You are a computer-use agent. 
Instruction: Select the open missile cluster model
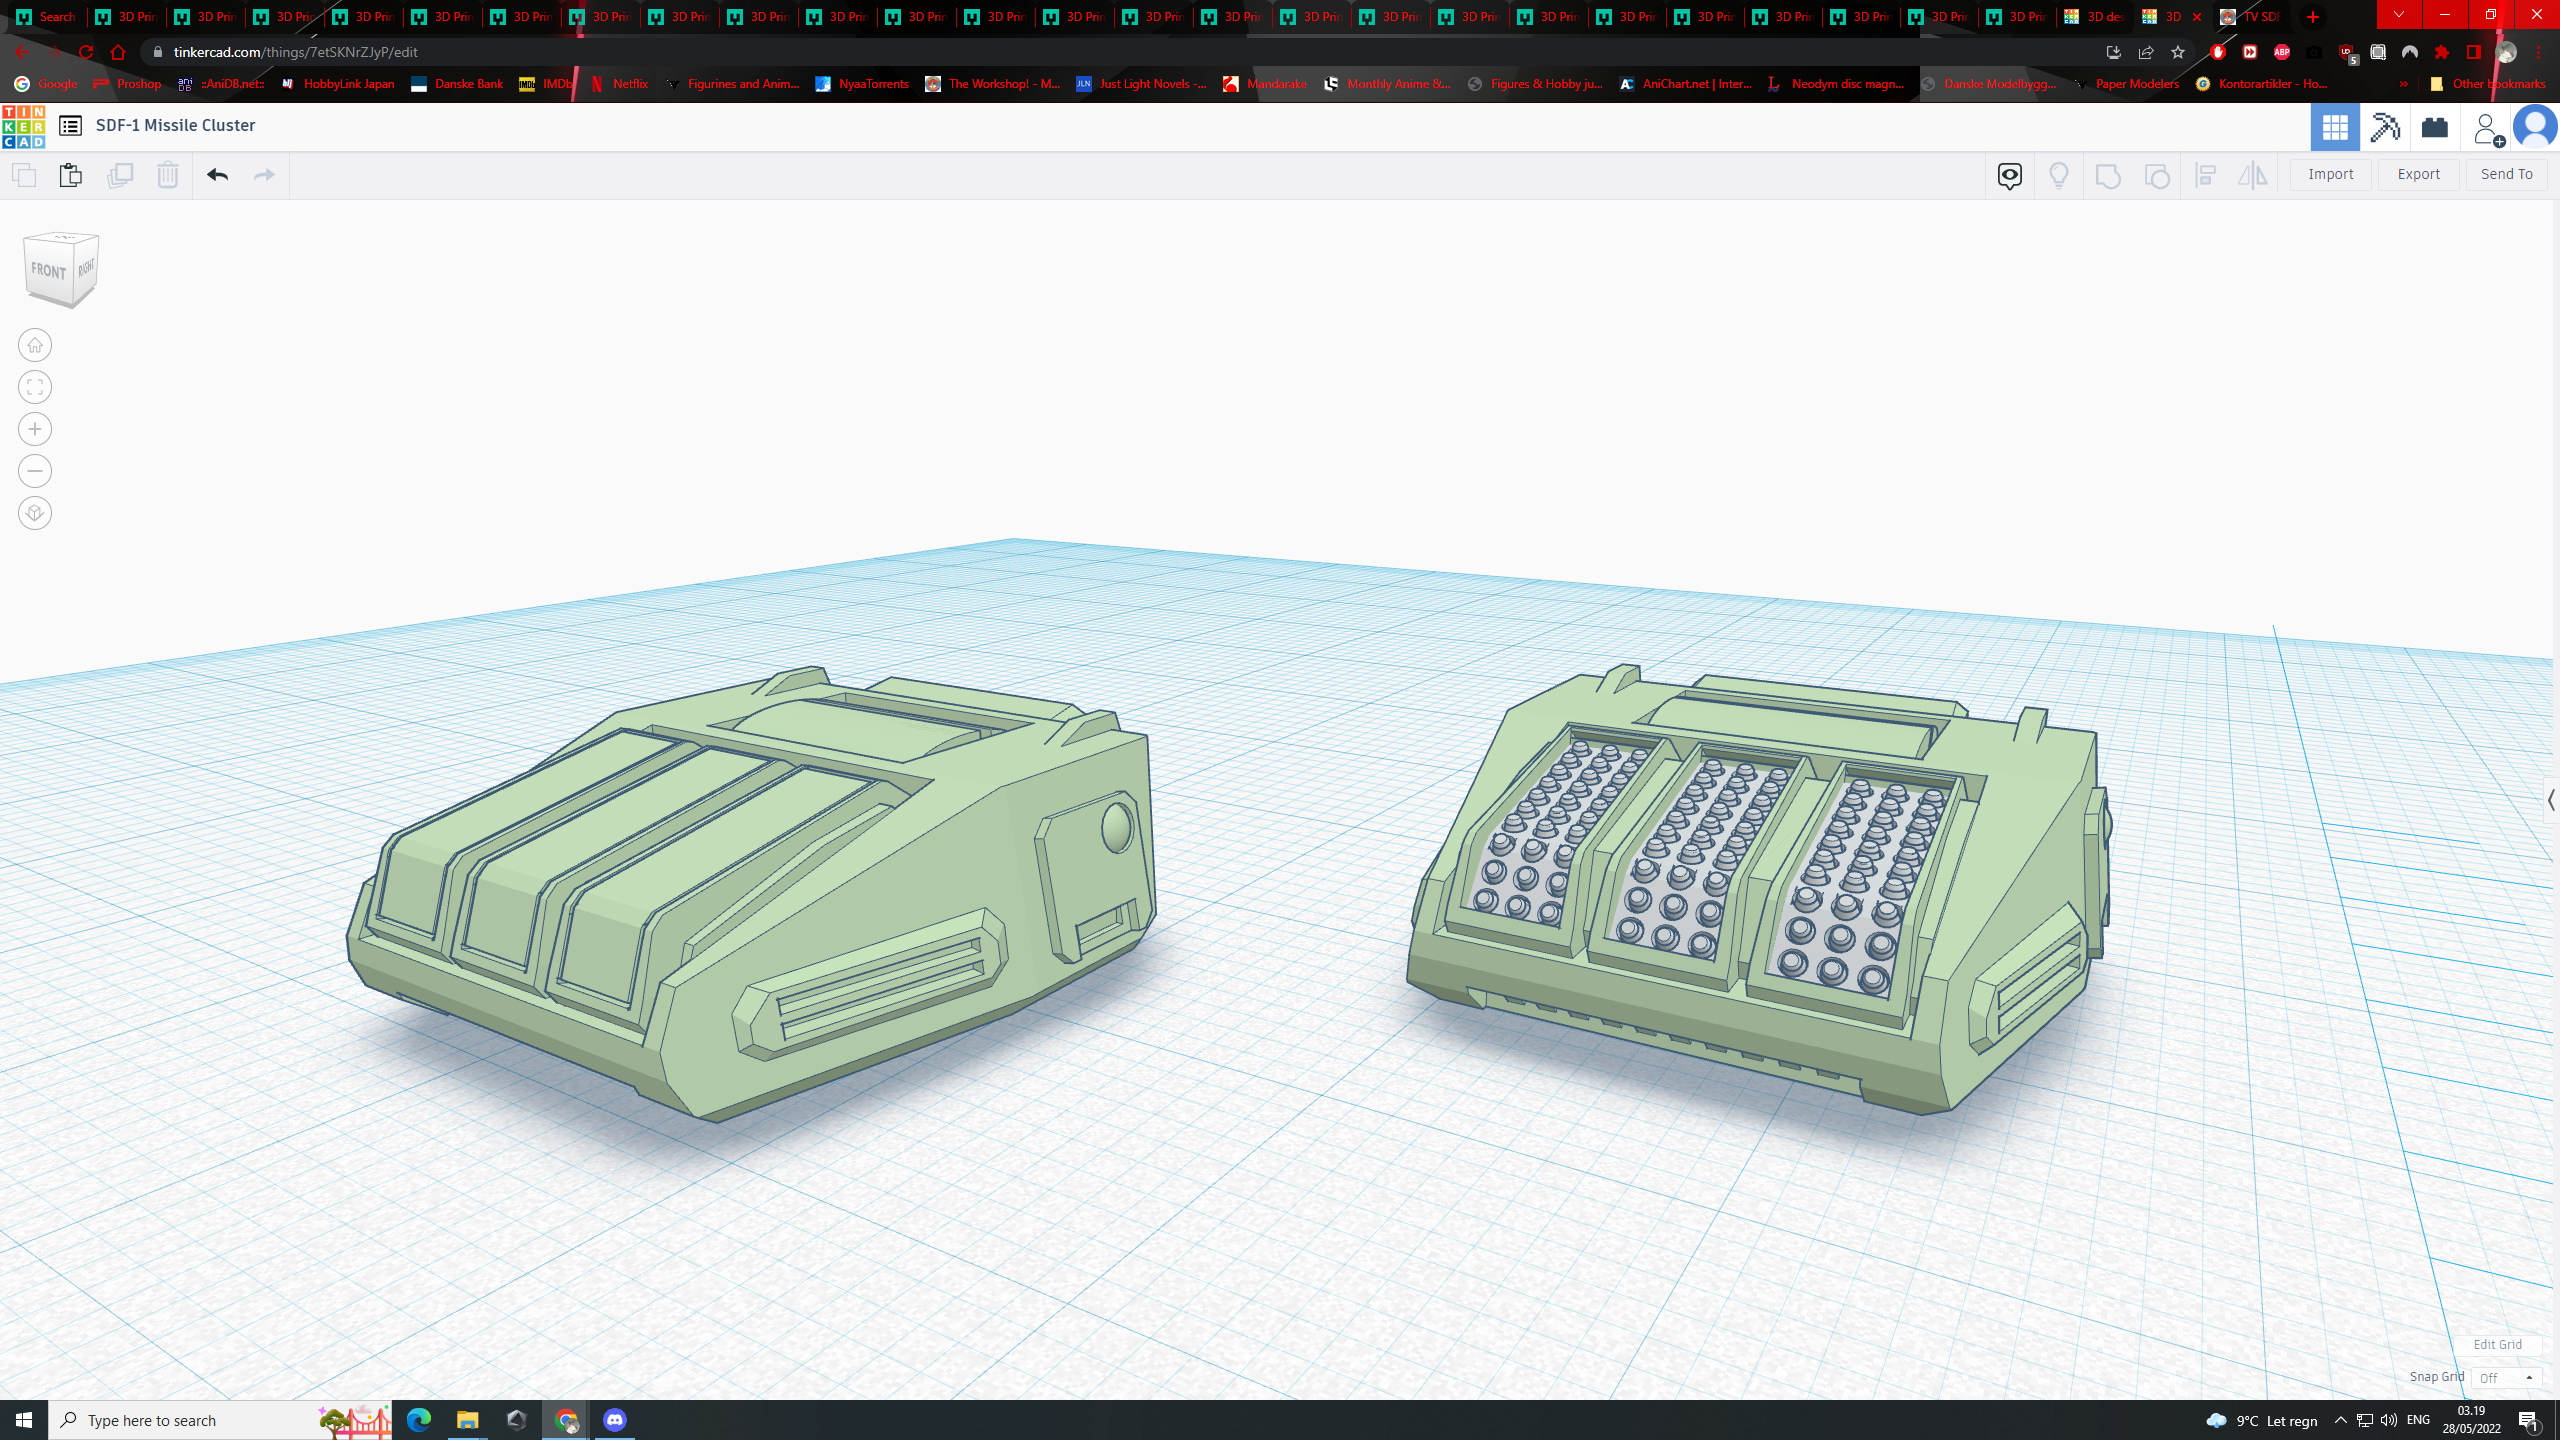pos(1758,888)
